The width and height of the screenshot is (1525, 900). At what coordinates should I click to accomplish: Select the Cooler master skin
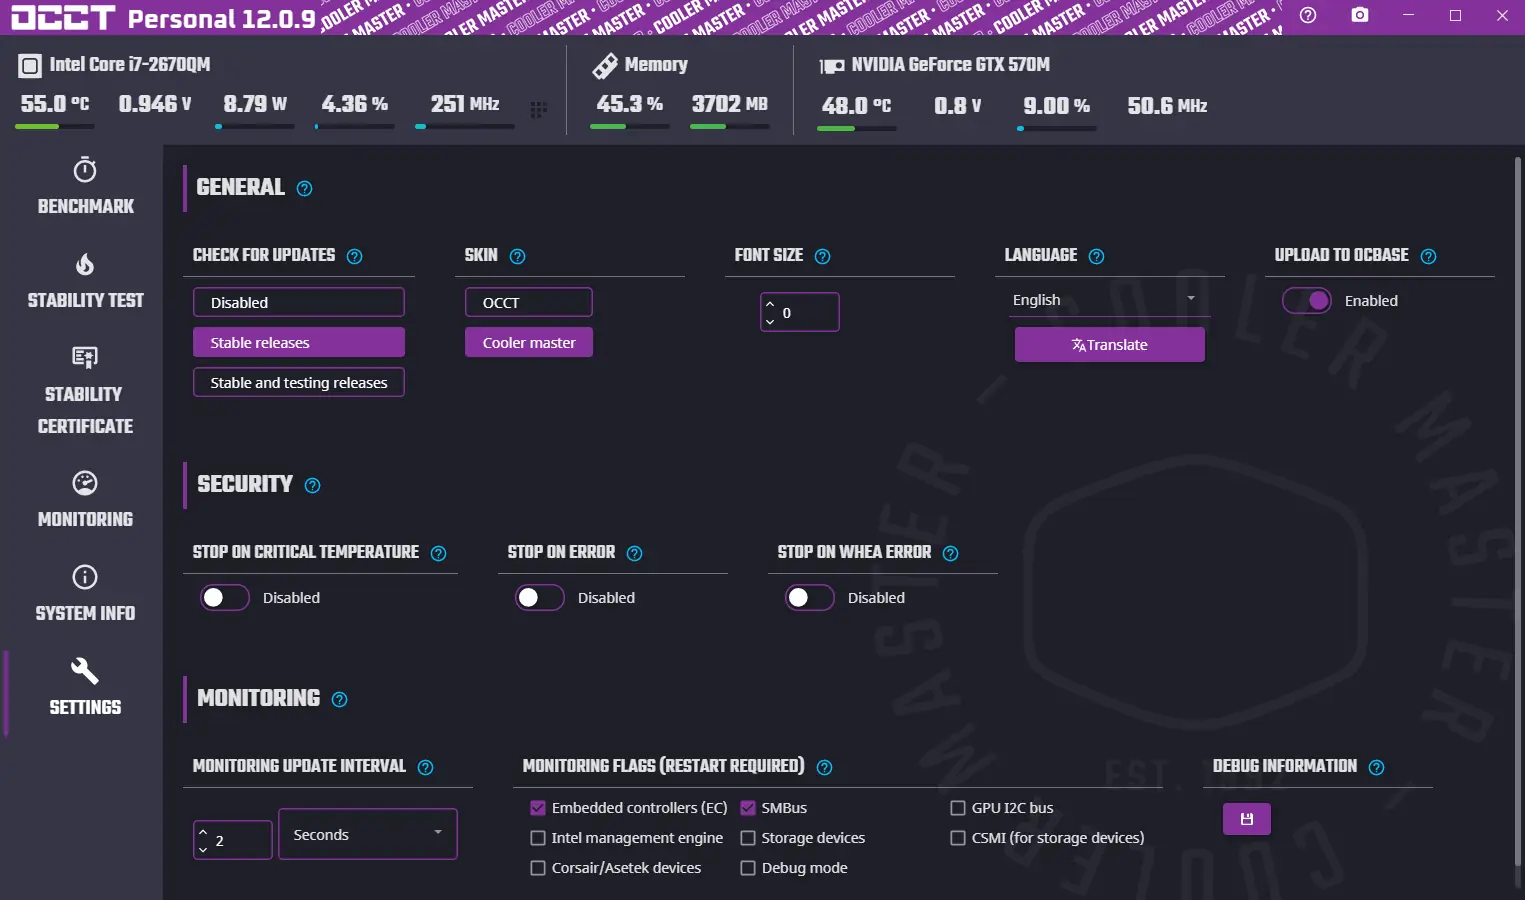pos(529,342)
